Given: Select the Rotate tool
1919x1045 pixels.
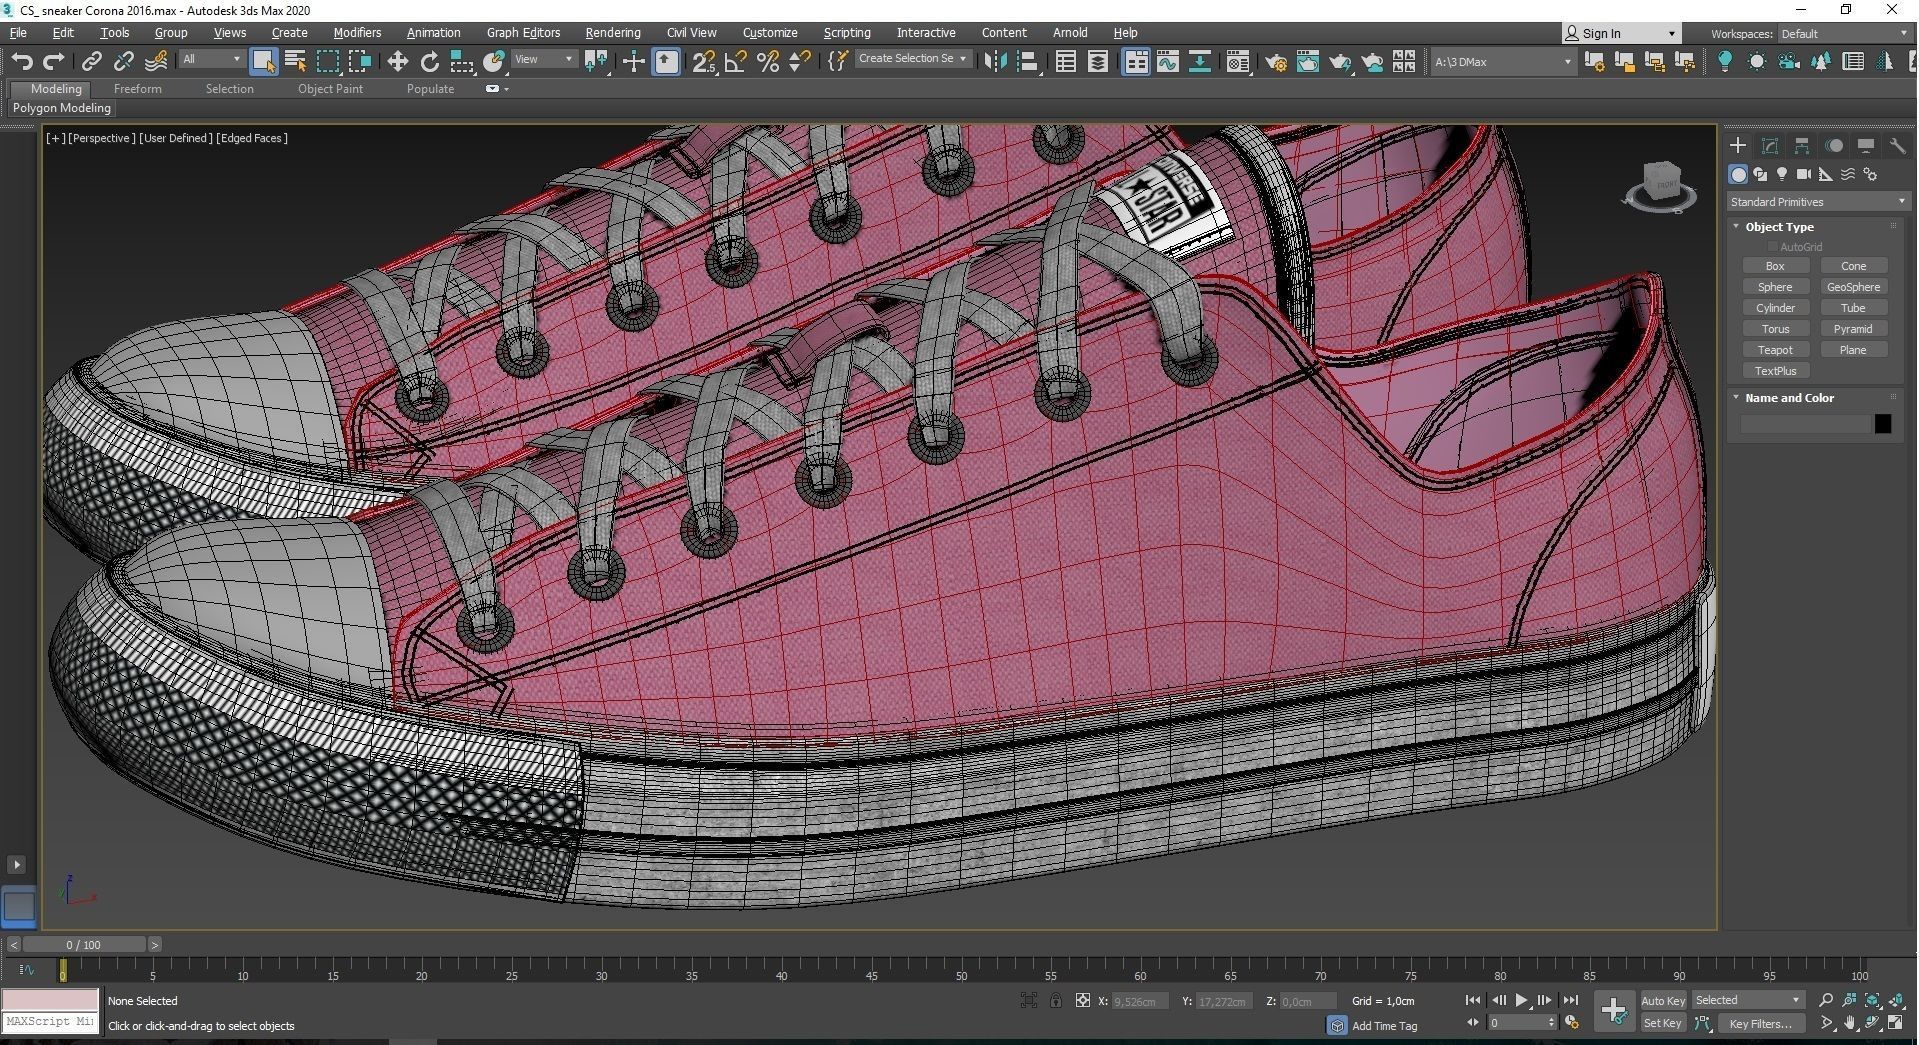Looking at the screenshot, I should coord(430,62).
